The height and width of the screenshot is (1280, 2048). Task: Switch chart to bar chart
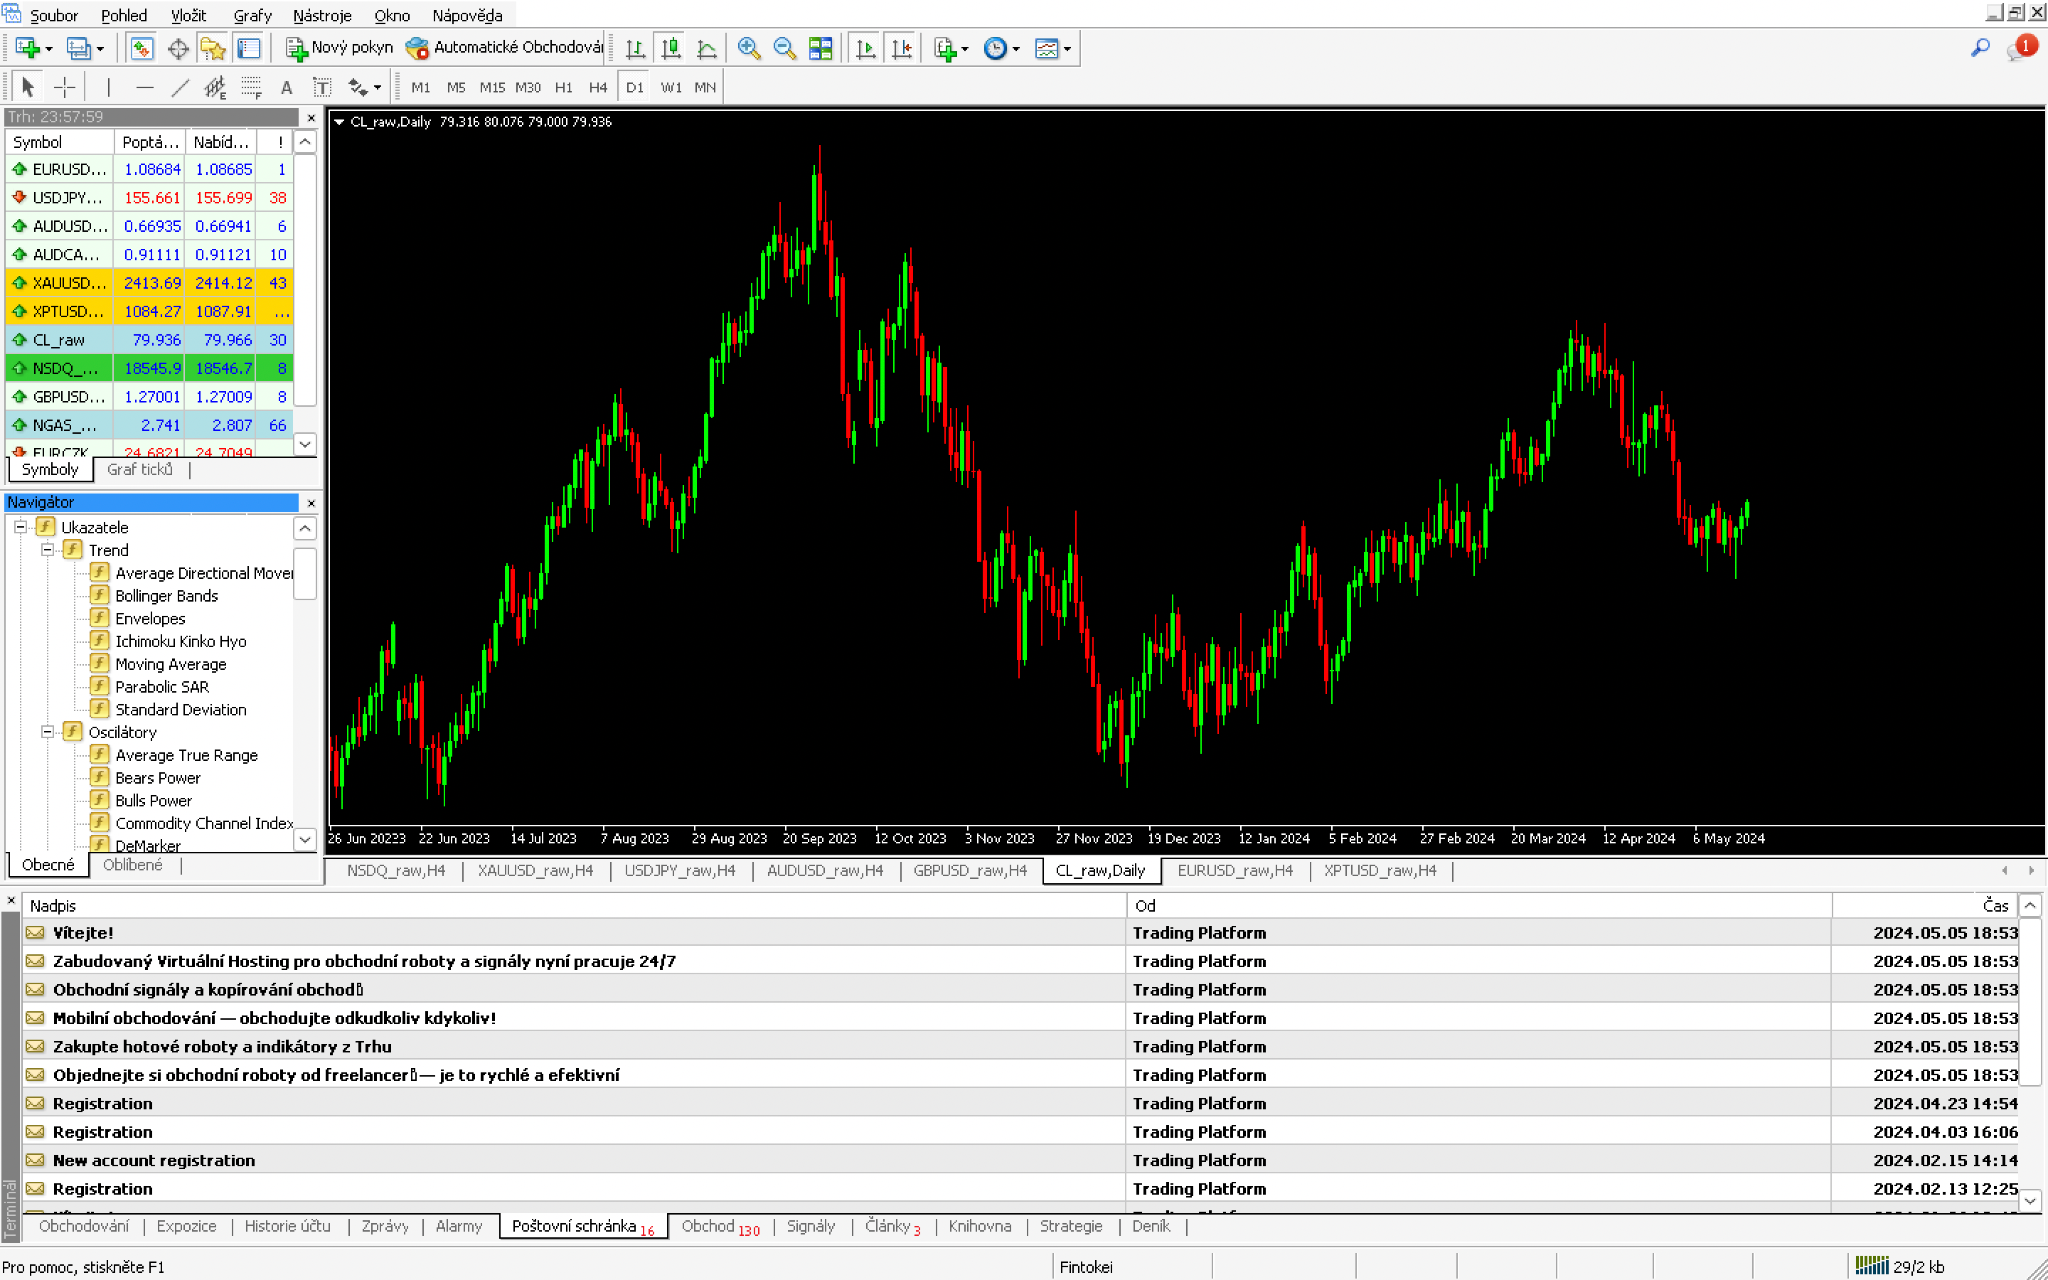634,48
